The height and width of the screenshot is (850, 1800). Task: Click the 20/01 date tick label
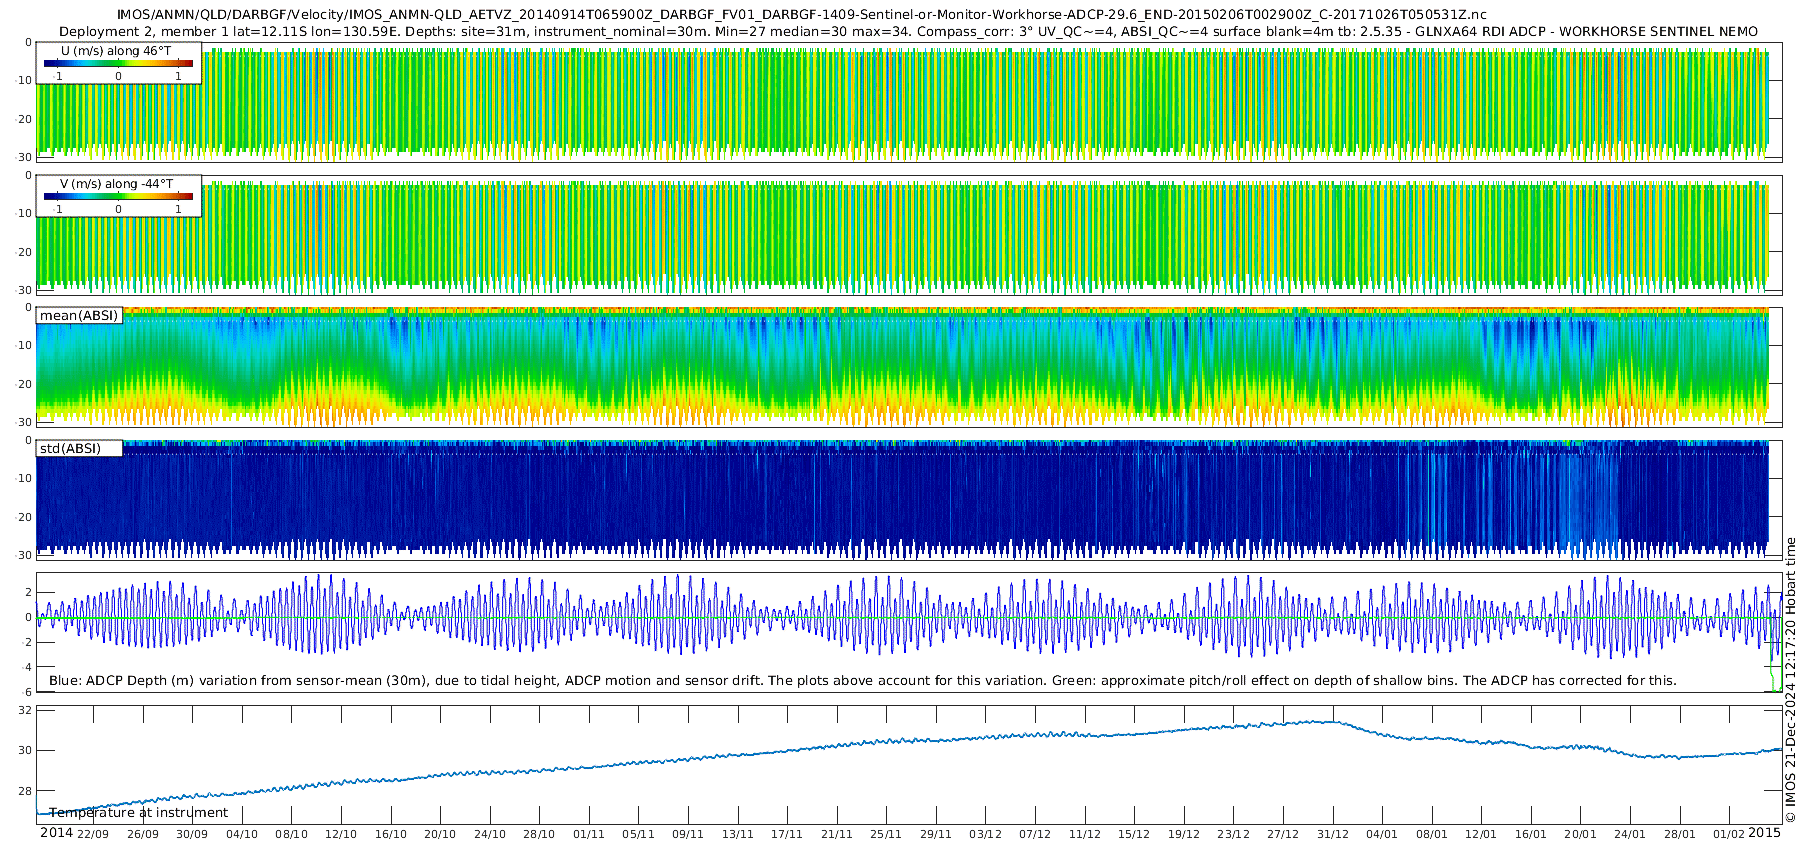(1581, 834)
